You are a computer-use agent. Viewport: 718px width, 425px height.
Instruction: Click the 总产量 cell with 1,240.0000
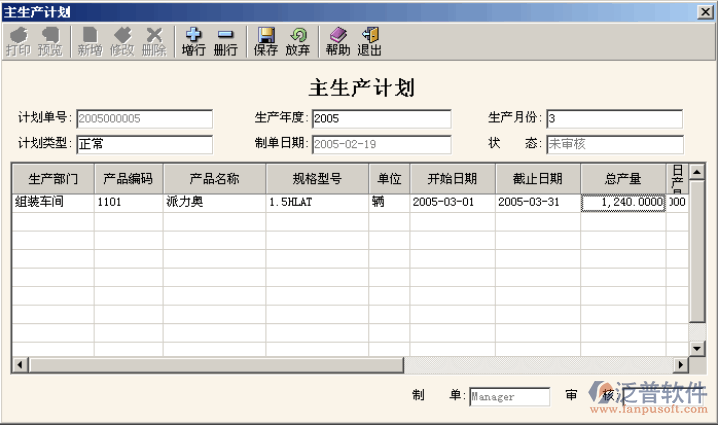pos(623,202)
